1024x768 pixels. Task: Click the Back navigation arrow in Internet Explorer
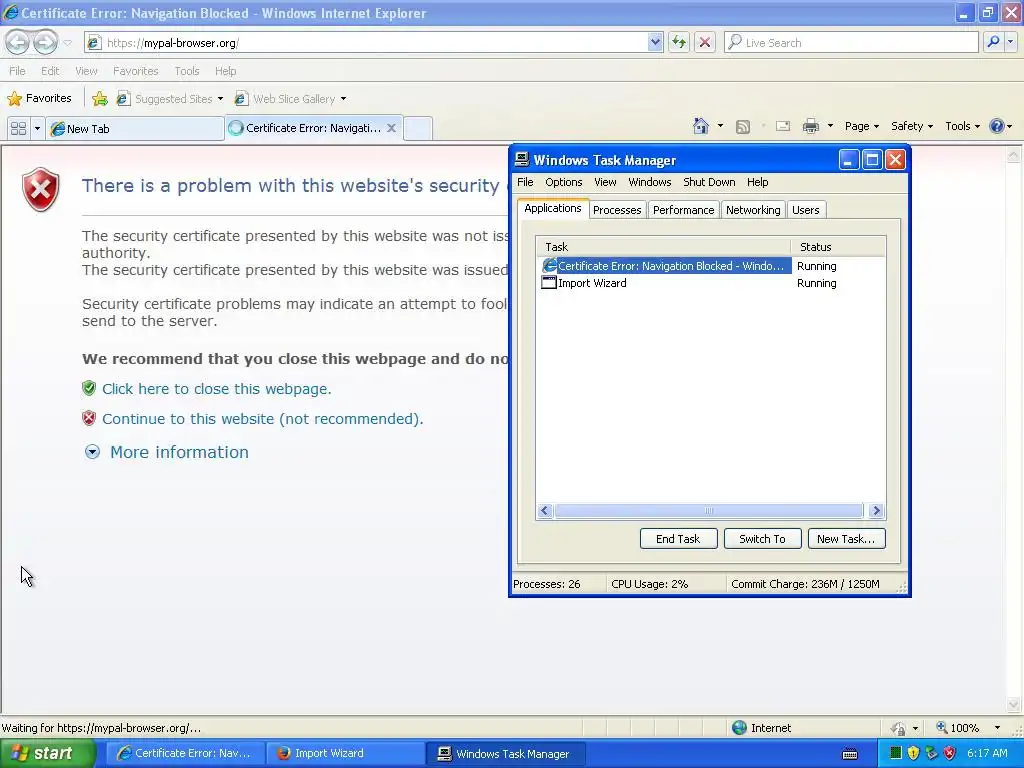pos(18,42)
